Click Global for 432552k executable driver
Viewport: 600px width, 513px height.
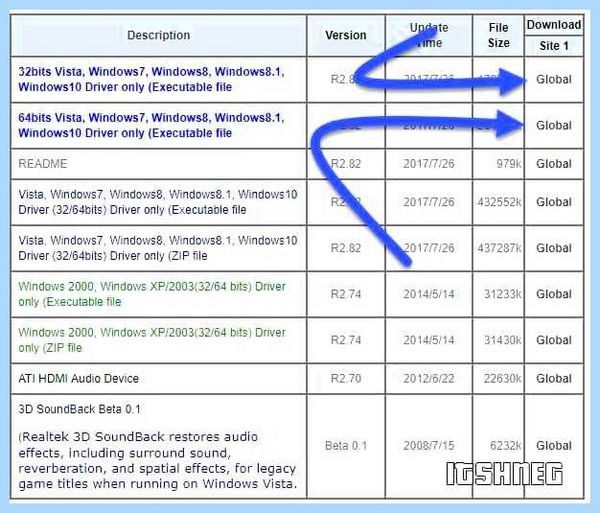click(x=554, y=202)
